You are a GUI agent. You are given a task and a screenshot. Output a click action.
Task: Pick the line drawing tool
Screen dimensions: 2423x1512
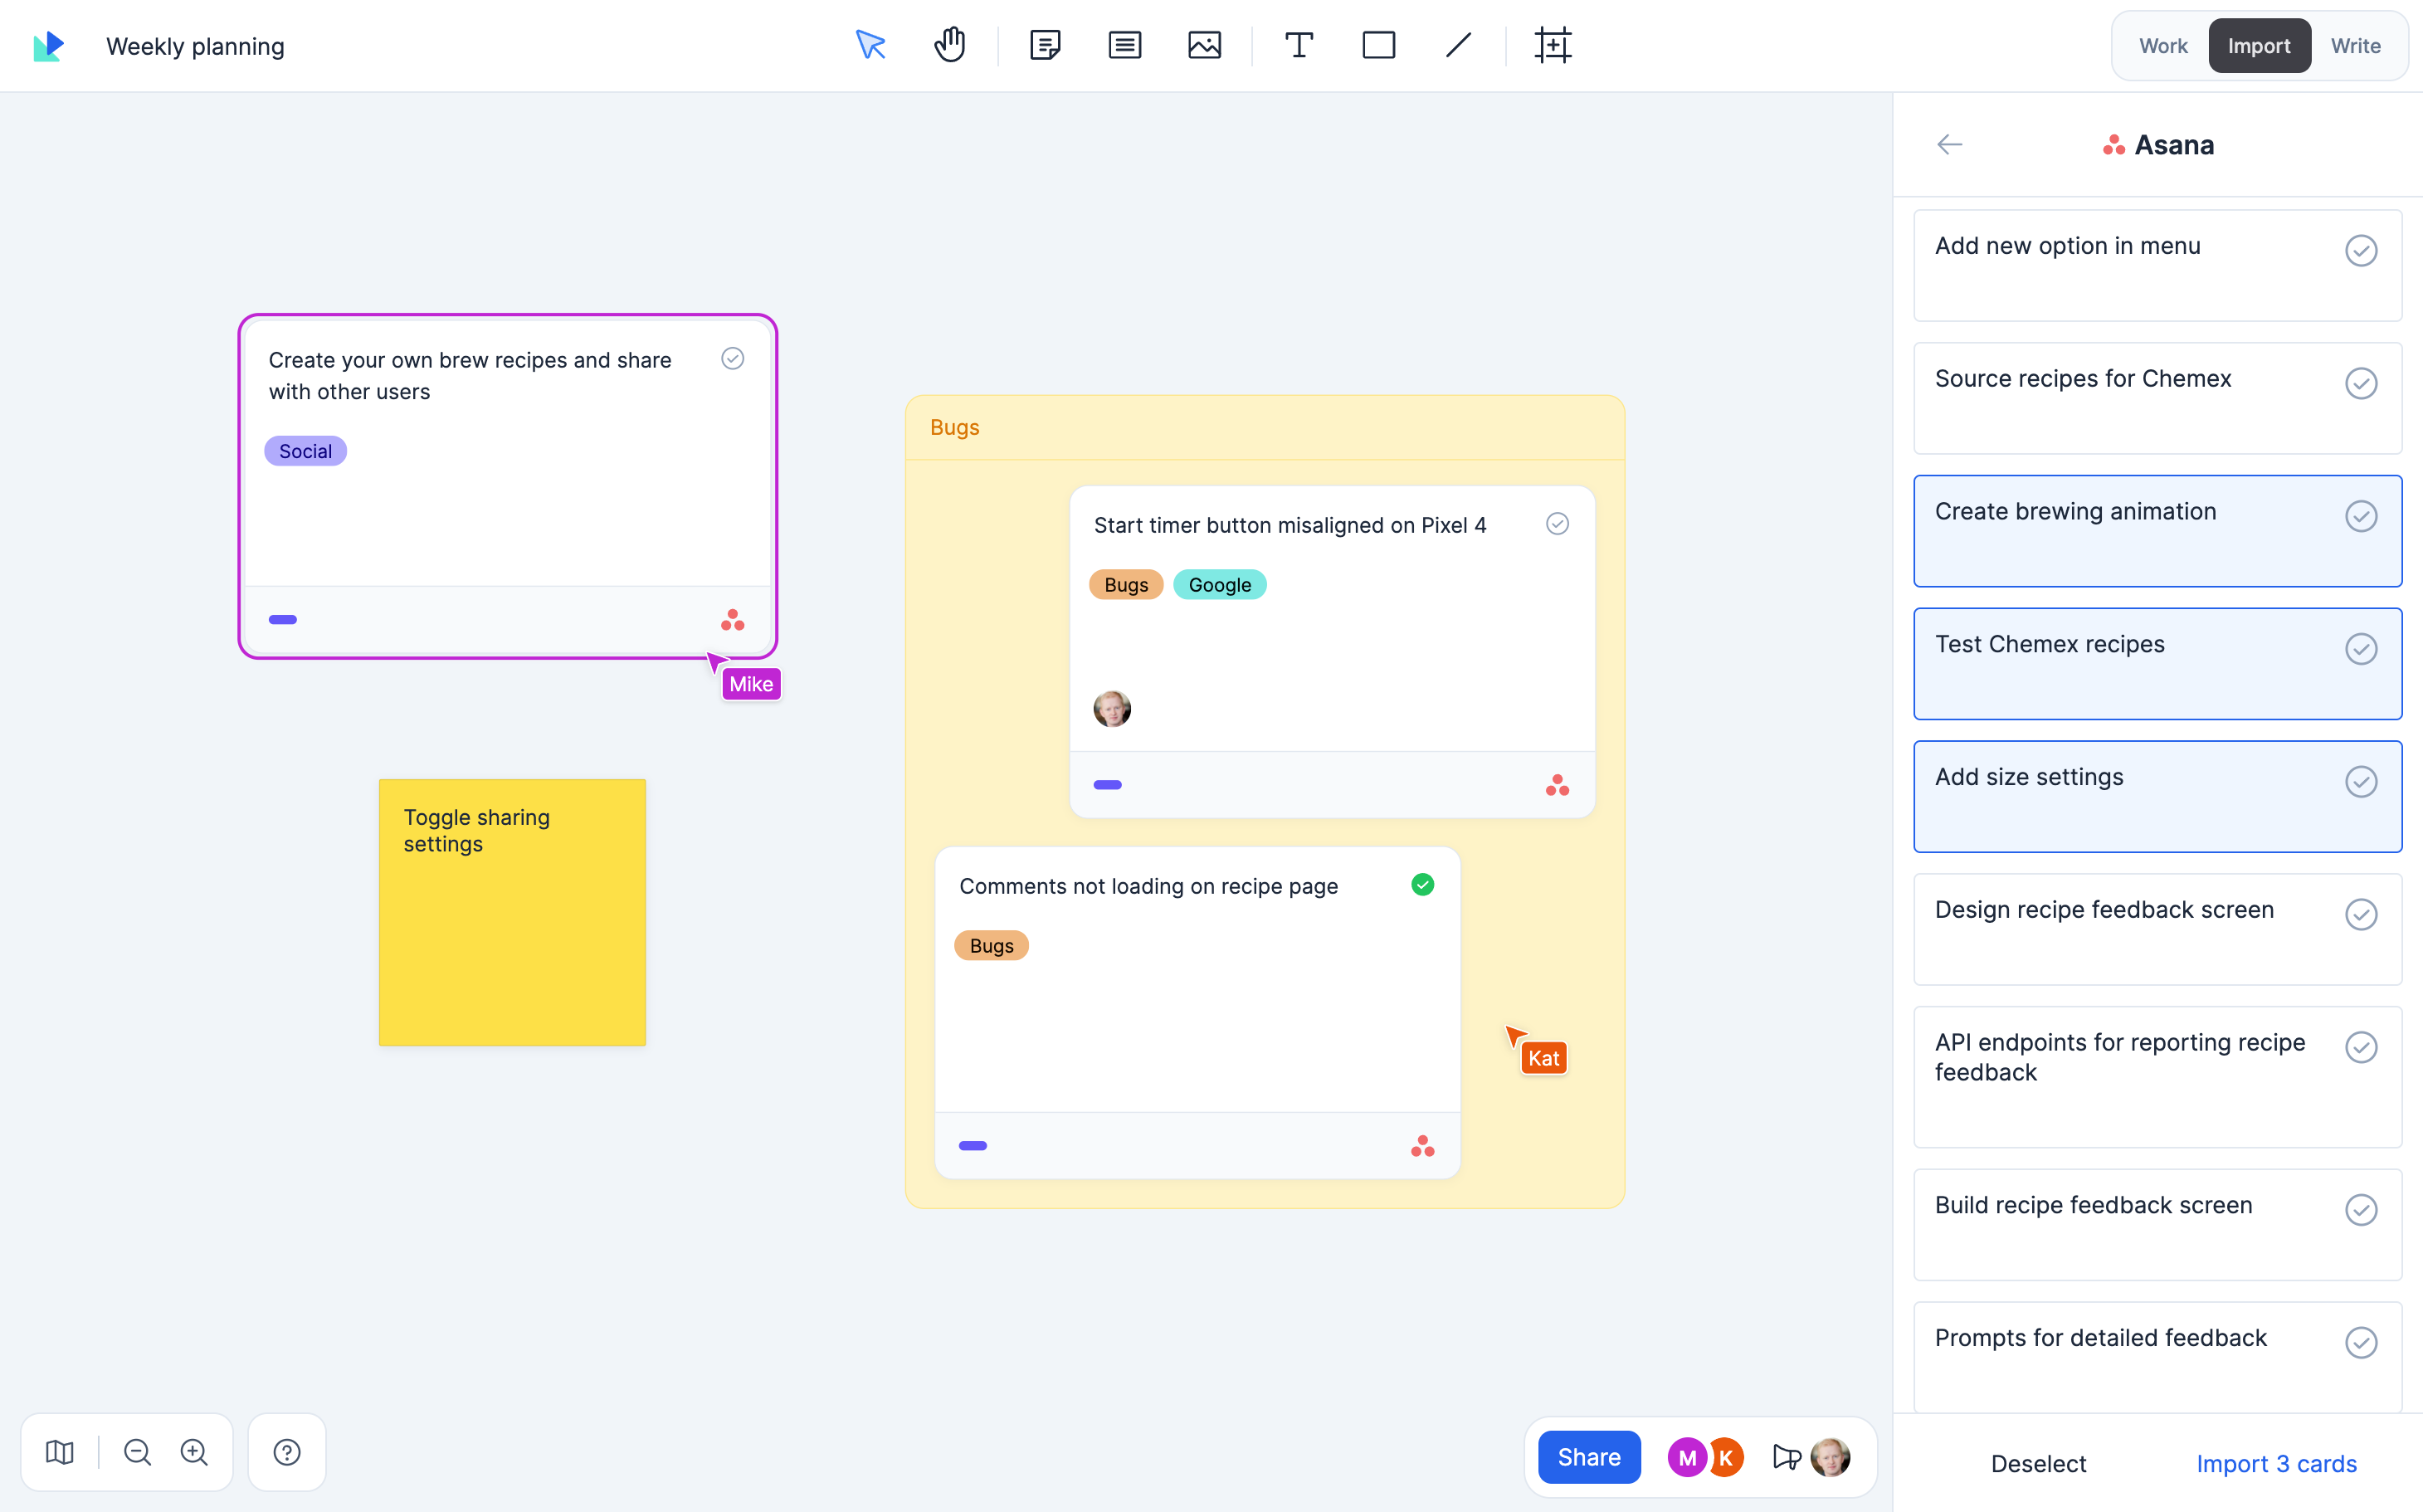(1458, 45)
